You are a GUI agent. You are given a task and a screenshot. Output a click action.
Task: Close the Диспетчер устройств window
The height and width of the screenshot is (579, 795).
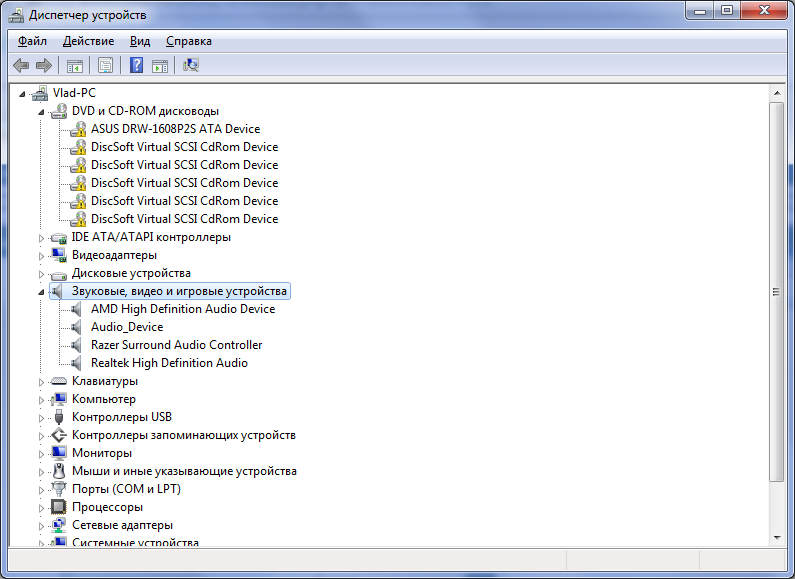pyautogui.click(x=764, y=10)
